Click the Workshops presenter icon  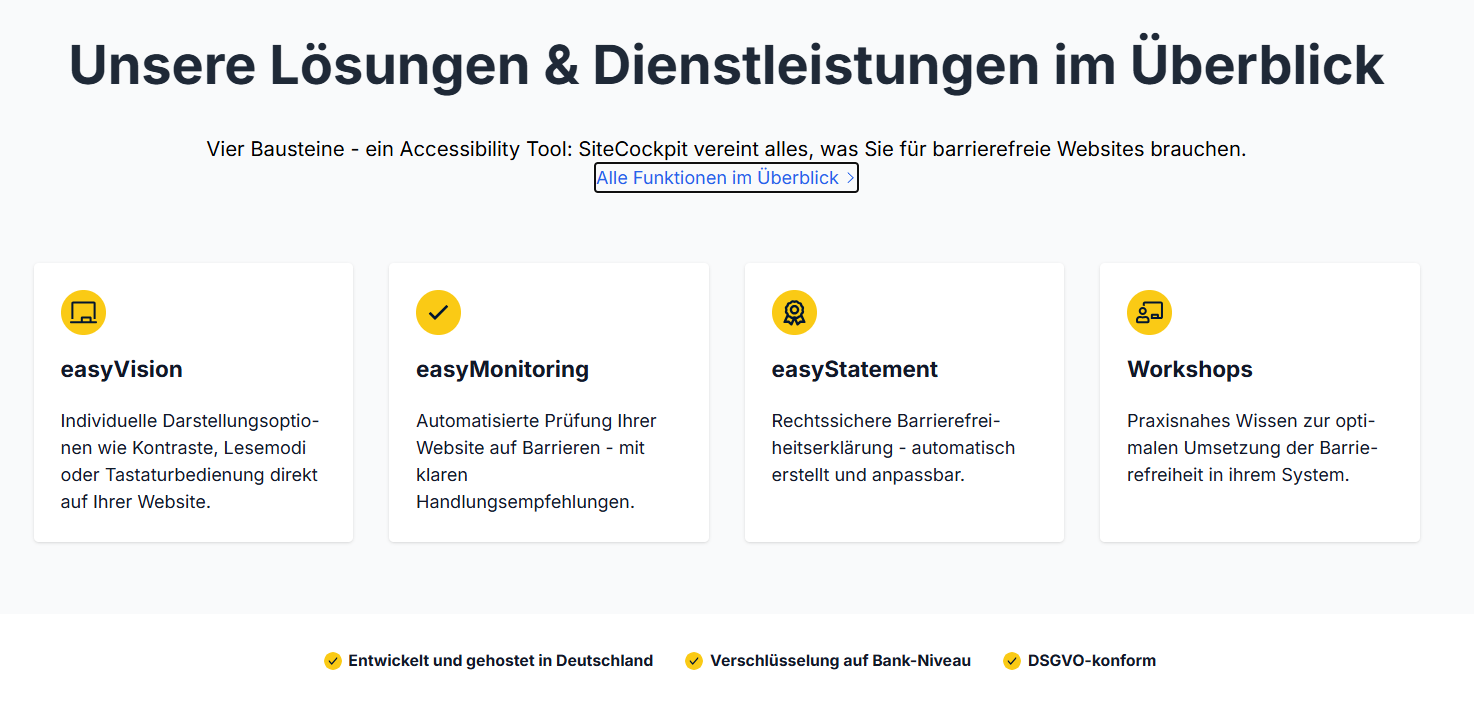[1149, 313]
